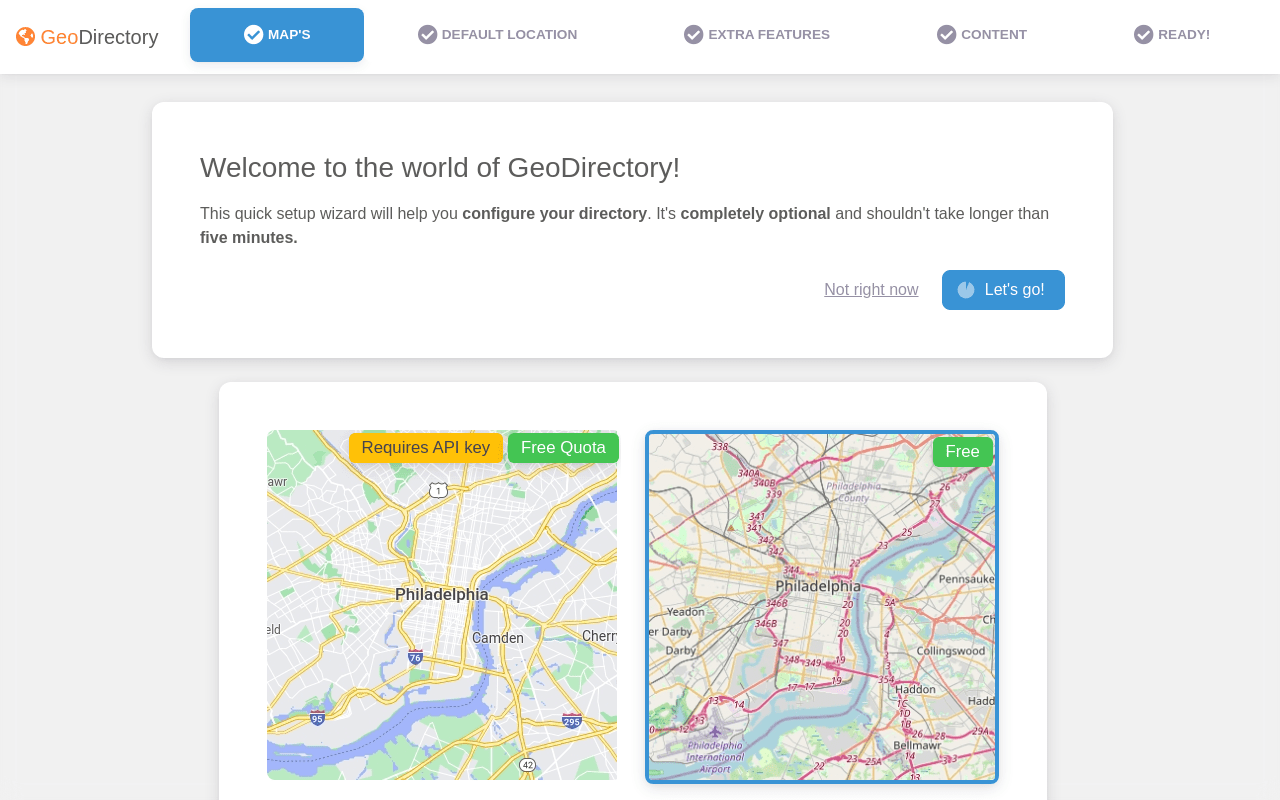Click the Requires API key badge
The height and width of the screenshot is (800, 1280).
click(x=426, y=448)
